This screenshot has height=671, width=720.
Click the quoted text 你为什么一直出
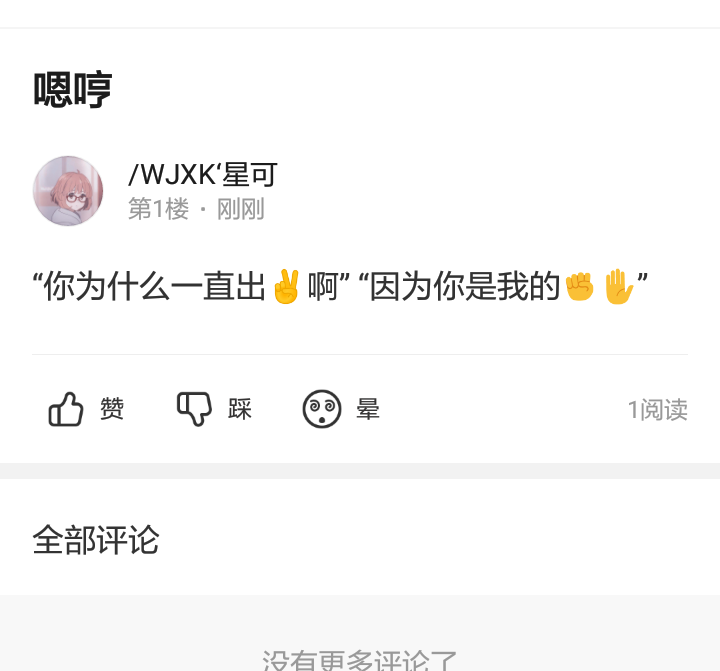(x=154, y=287)
